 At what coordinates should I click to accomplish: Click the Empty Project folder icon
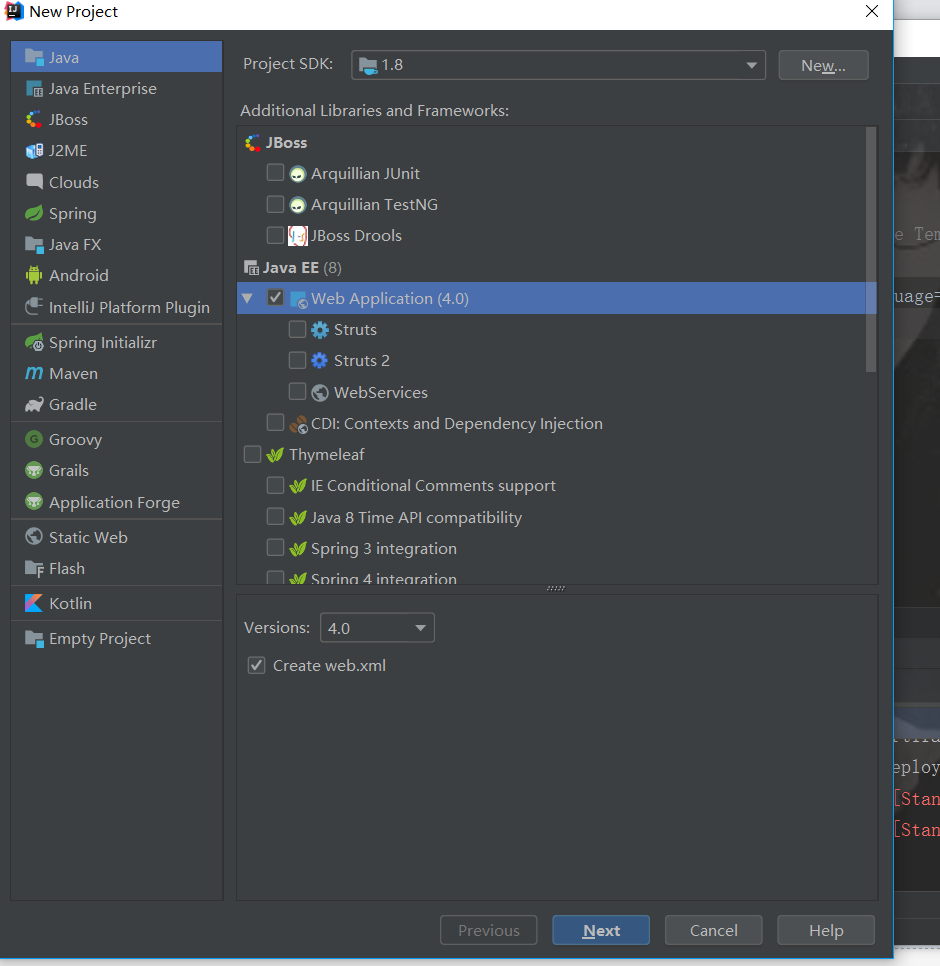pyautogui.click(x=34, y=638)
